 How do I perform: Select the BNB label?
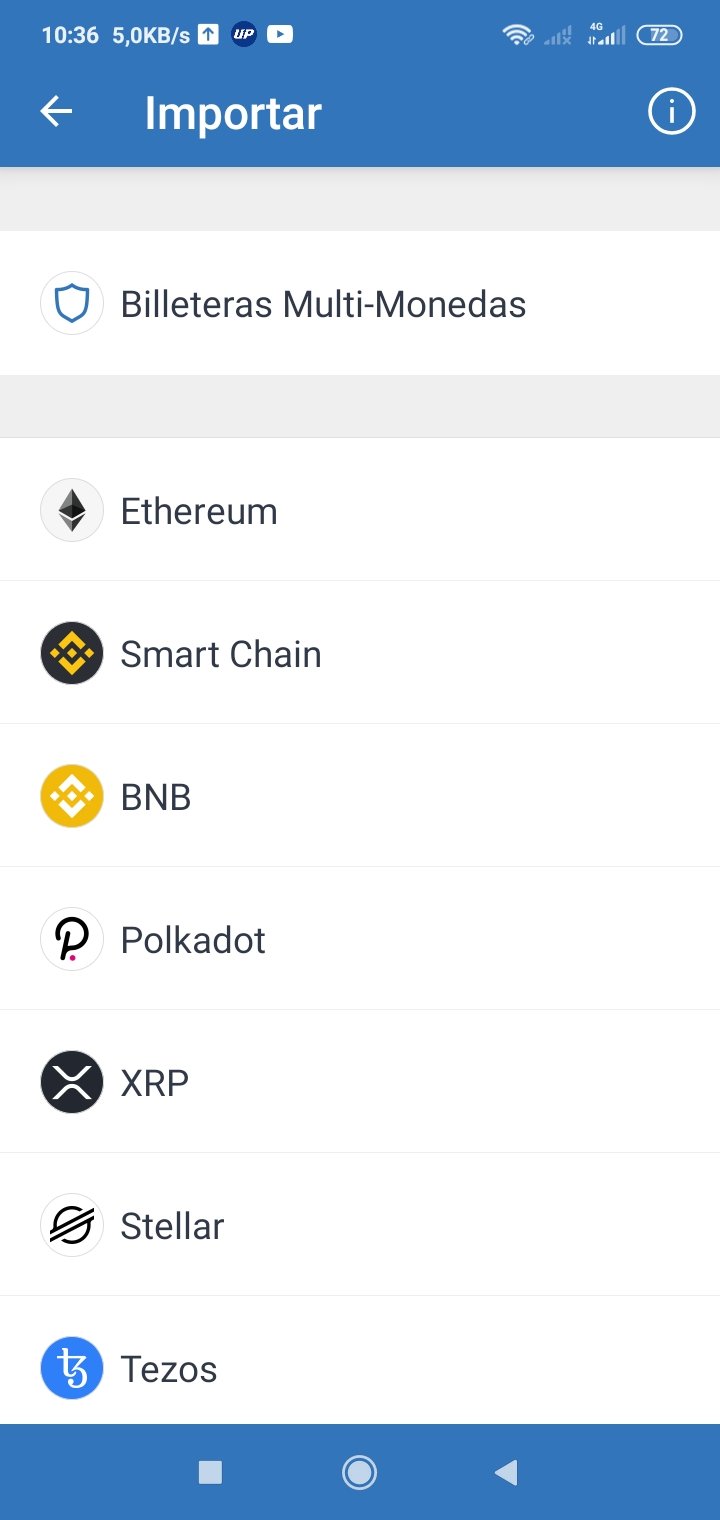[156, 798]
